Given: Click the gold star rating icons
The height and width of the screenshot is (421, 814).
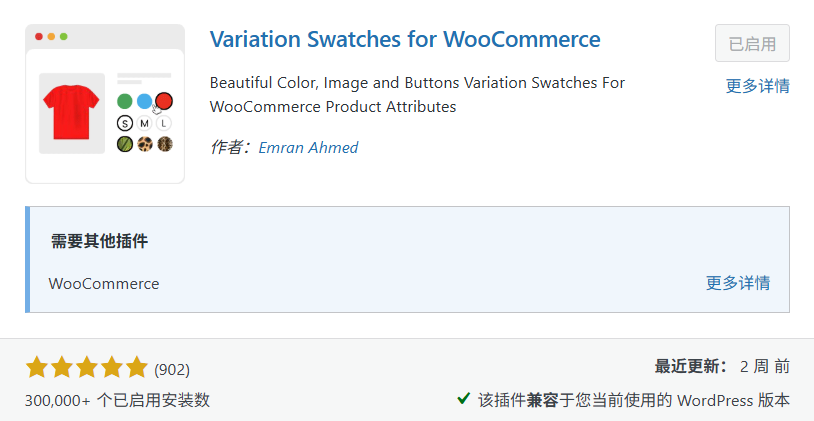Looking at the screenshot, I should tap(87, 368).
